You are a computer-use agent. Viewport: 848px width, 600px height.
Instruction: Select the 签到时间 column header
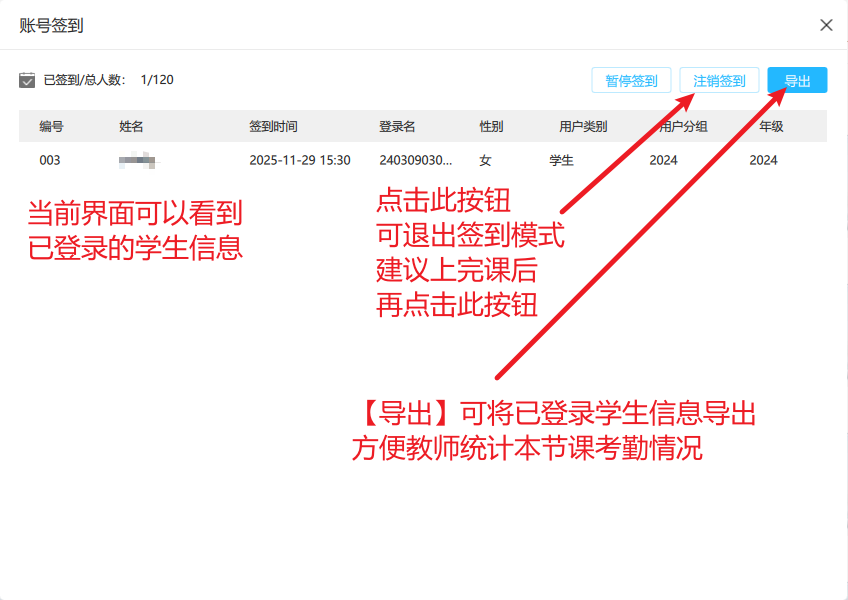point(273,127)
